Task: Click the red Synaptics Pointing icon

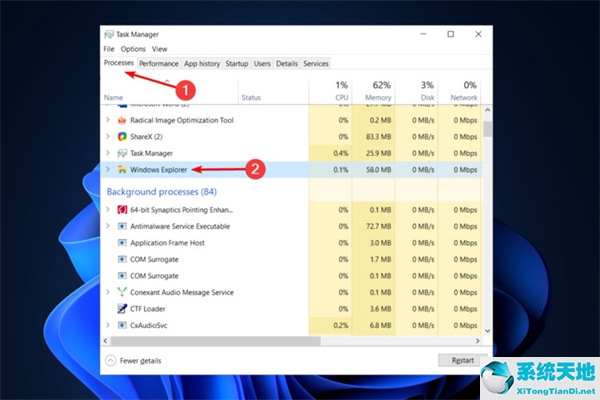Action: tap(122, 210)
